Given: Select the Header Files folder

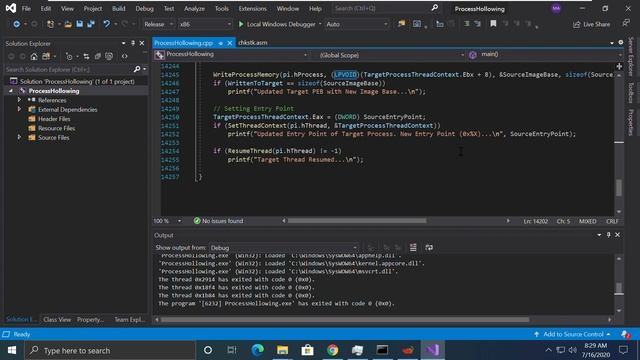Looking at the screenshot, I should pos(54,119).
